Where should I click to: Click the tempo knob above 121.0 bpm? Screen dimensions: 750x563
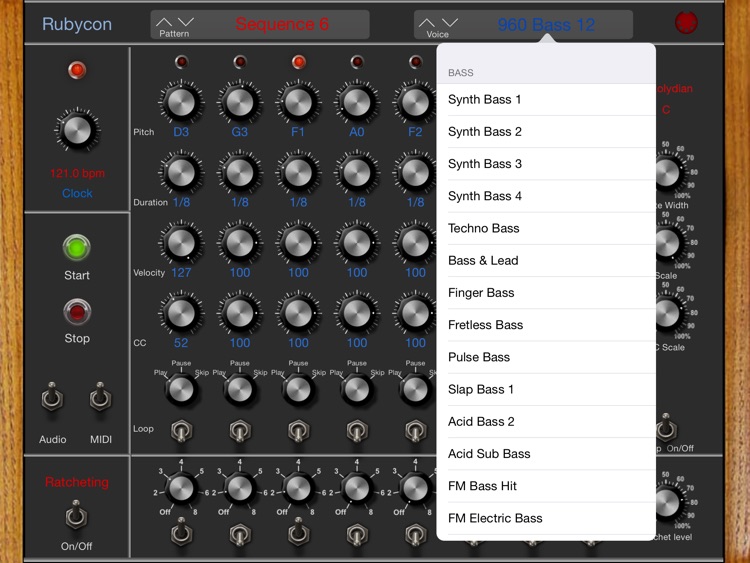click(77, 130)
